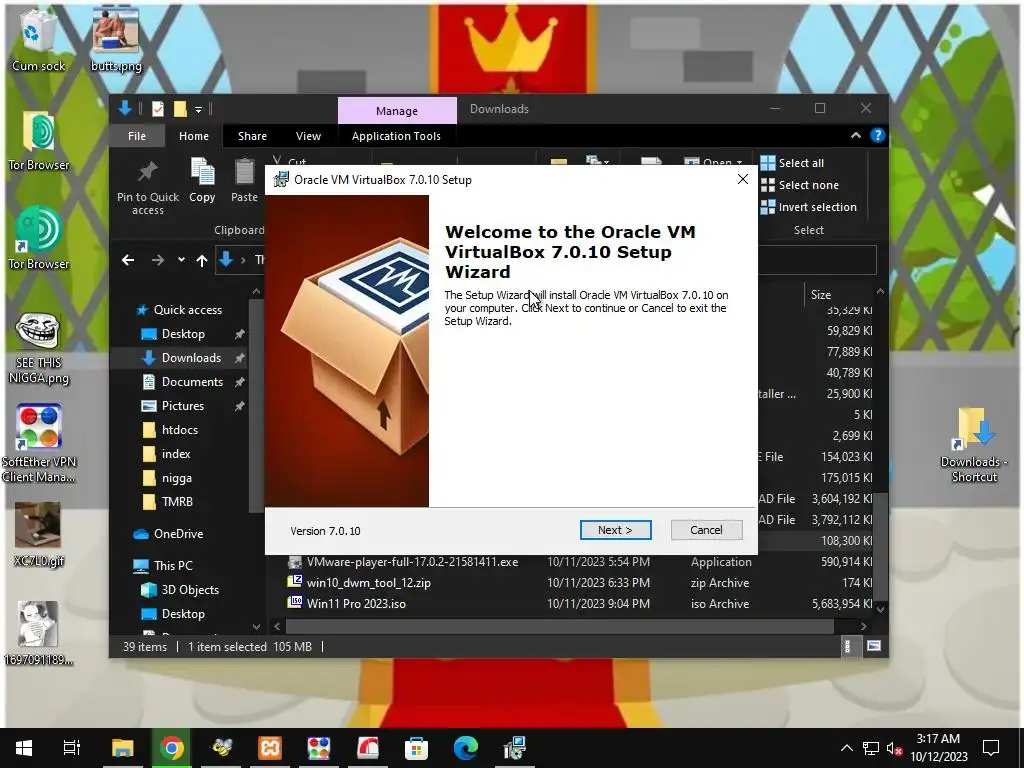Open the Application Tools tab
The height and width of the screenshot is (768, 1024).
[396, 136]
